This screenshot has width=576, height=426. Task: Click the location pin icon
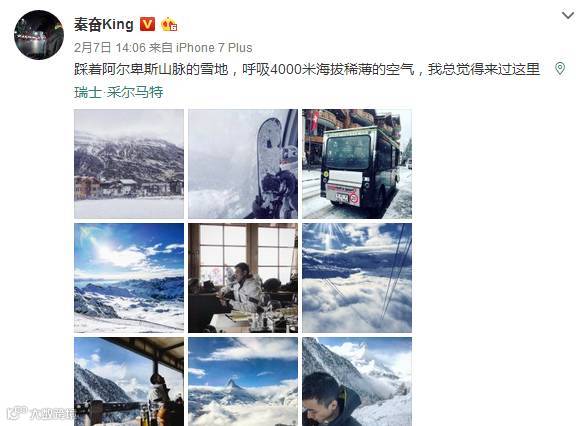pos(560,69)
